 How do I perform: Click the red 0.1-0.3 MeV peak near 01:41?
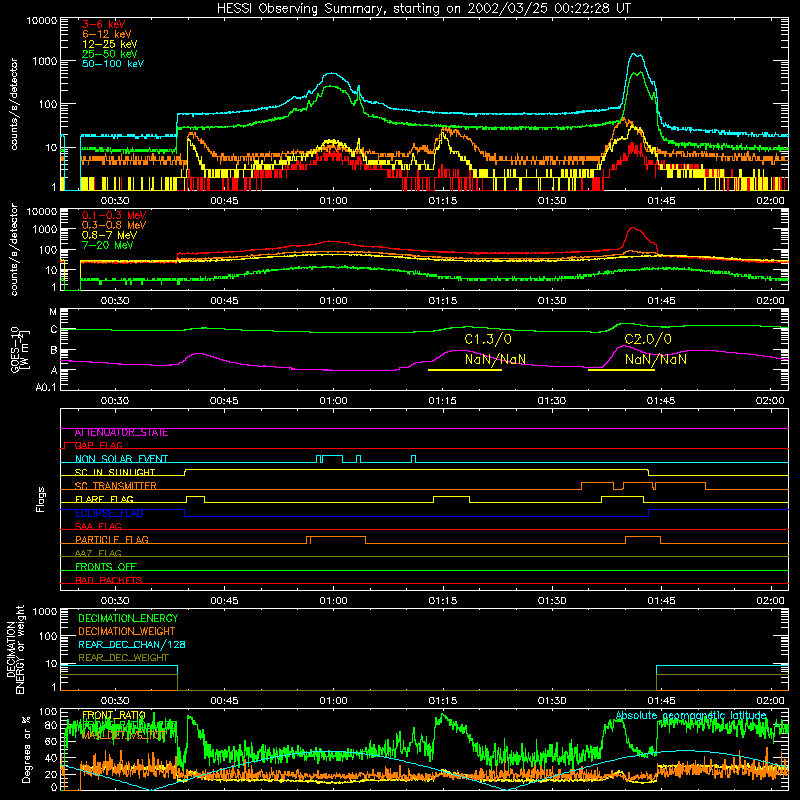(x=633, y=228)
